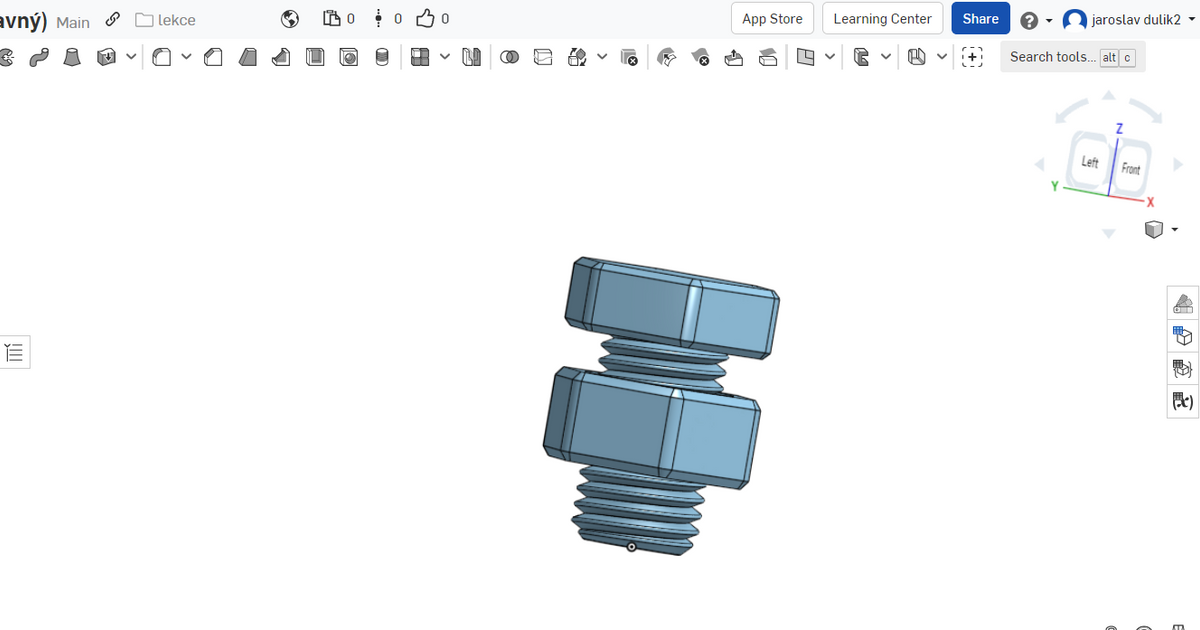Toggle the custom tables panel
The width and height of the screenshot is (1200, 630).
click(x=1182, y=368)
